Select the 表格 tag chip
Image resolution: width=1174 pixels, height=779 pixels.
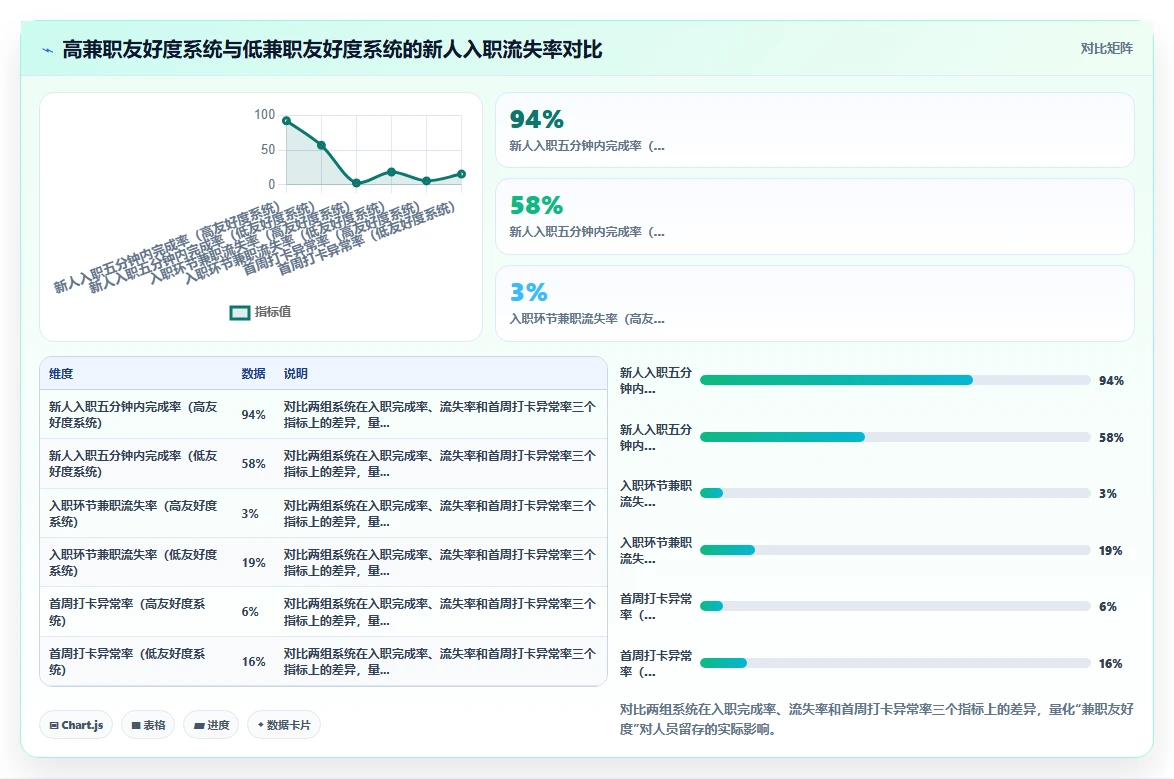(x=148, y=725)
